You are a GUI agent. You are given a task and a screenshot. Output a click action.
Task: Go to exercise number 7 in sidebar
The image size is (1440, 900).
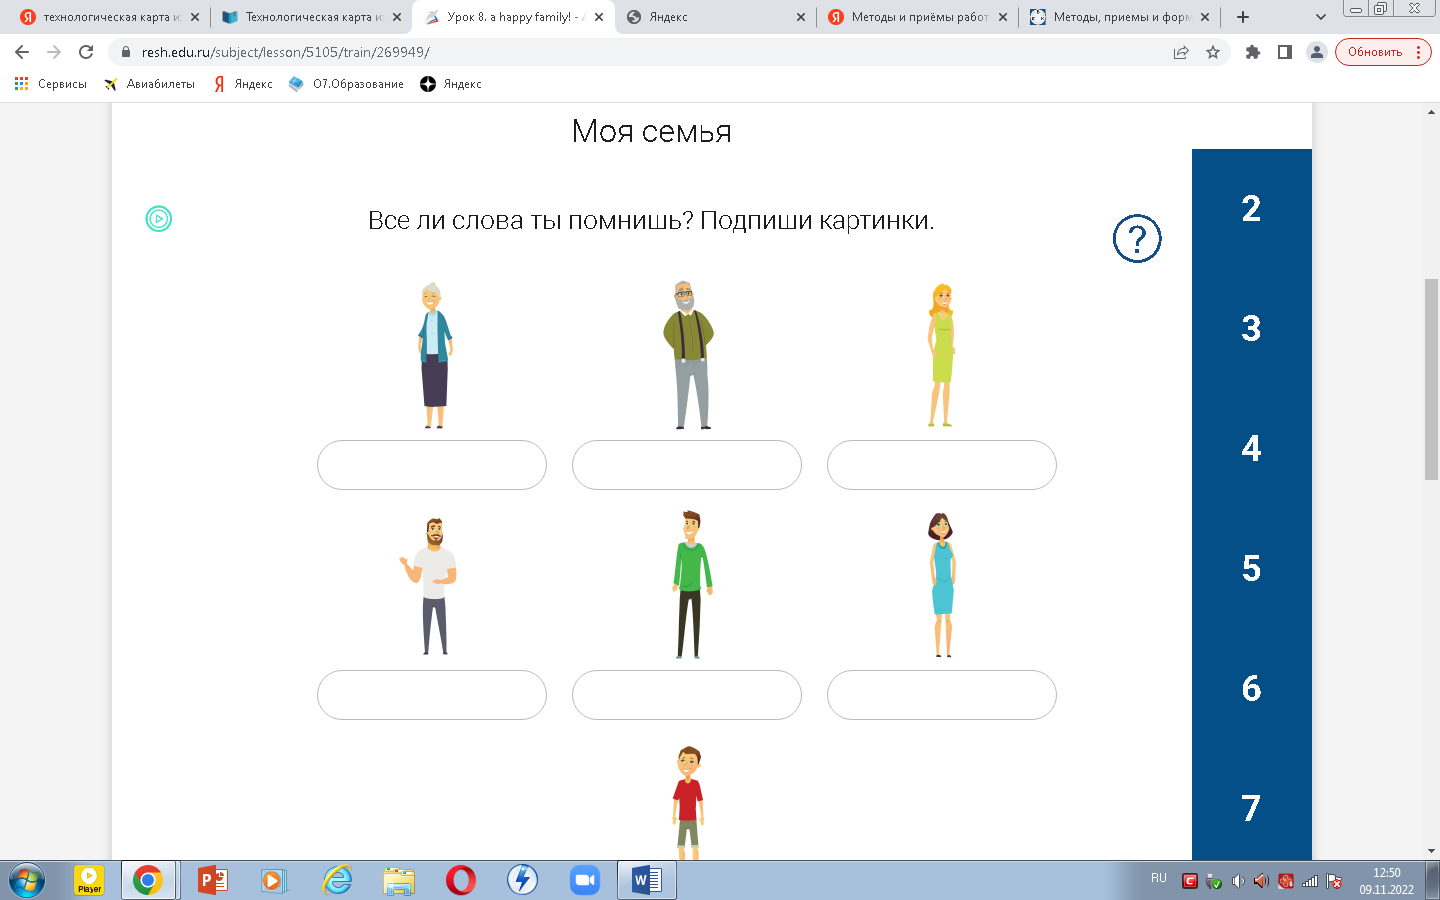[1251, 809]
